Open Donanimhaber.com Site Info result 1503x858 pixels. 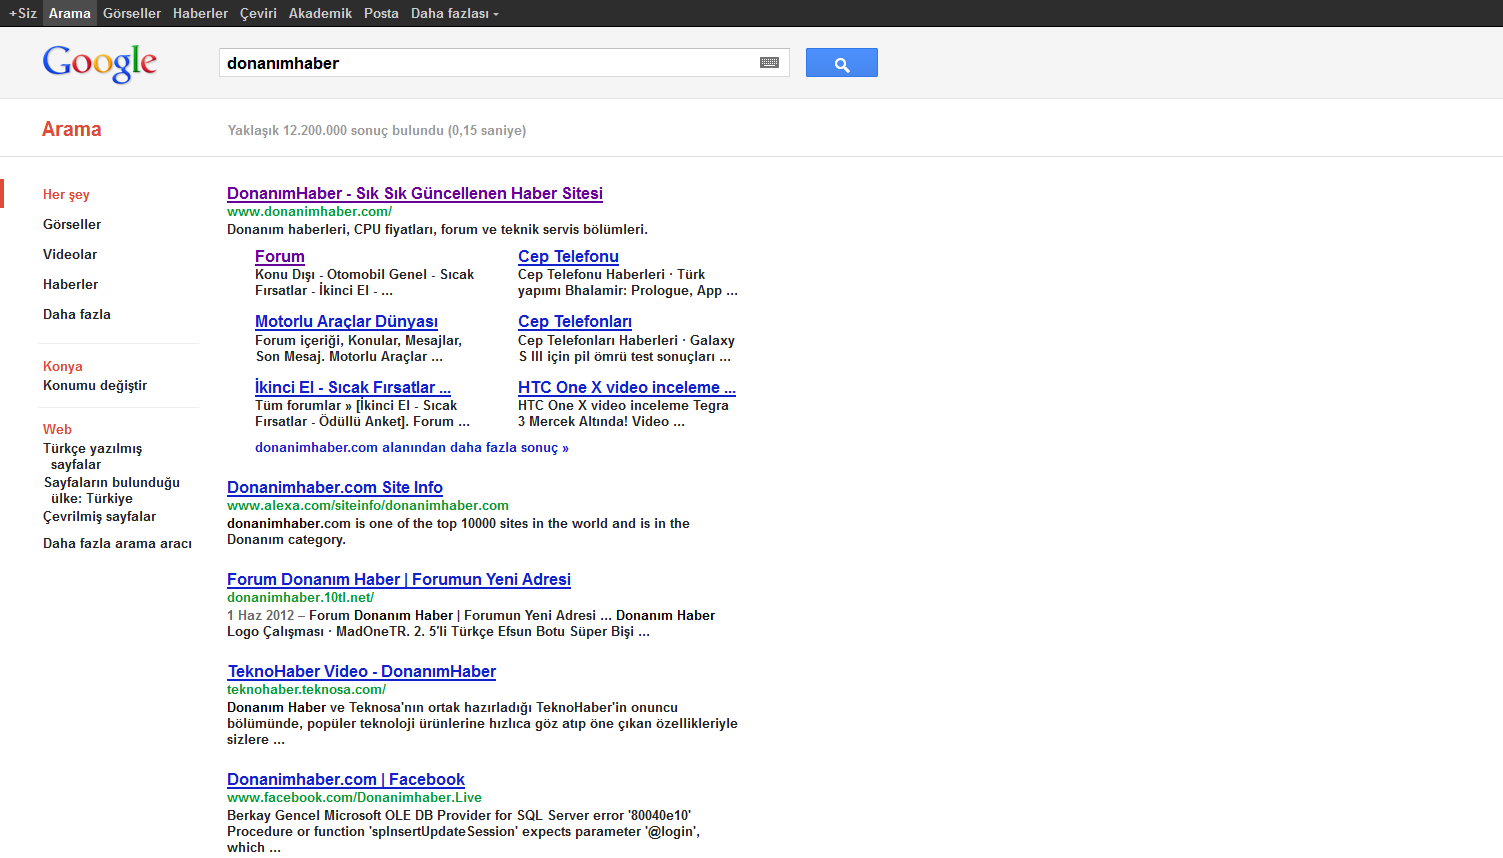point(335,487)
